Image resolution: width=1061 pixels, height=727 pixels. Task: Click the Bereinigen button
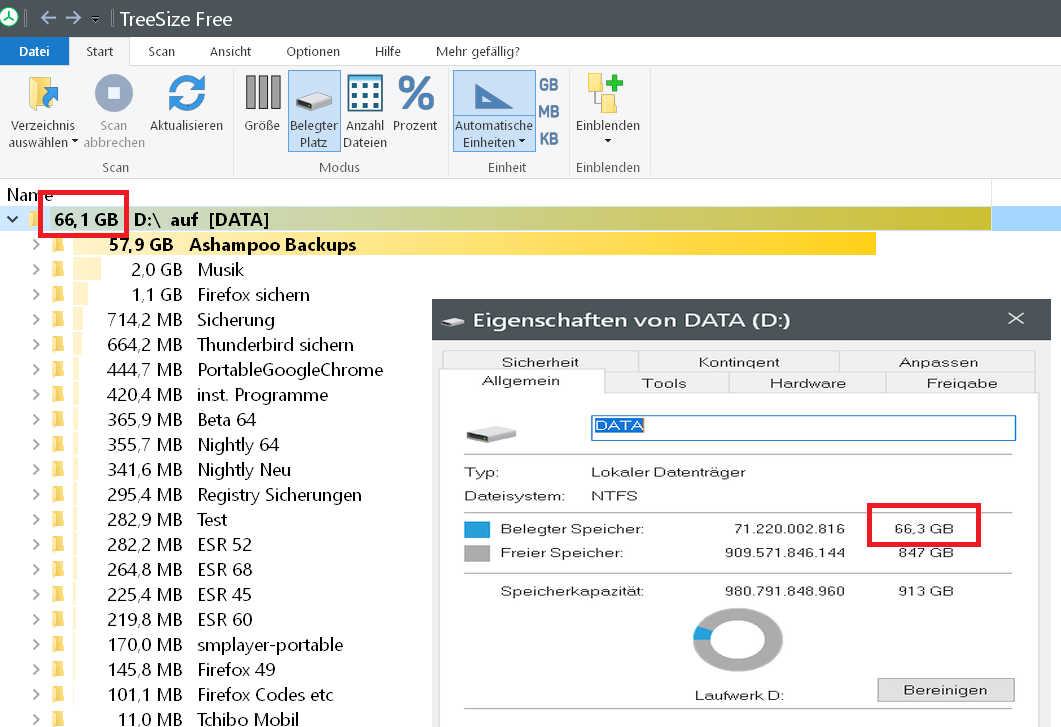tap(945, 690)
